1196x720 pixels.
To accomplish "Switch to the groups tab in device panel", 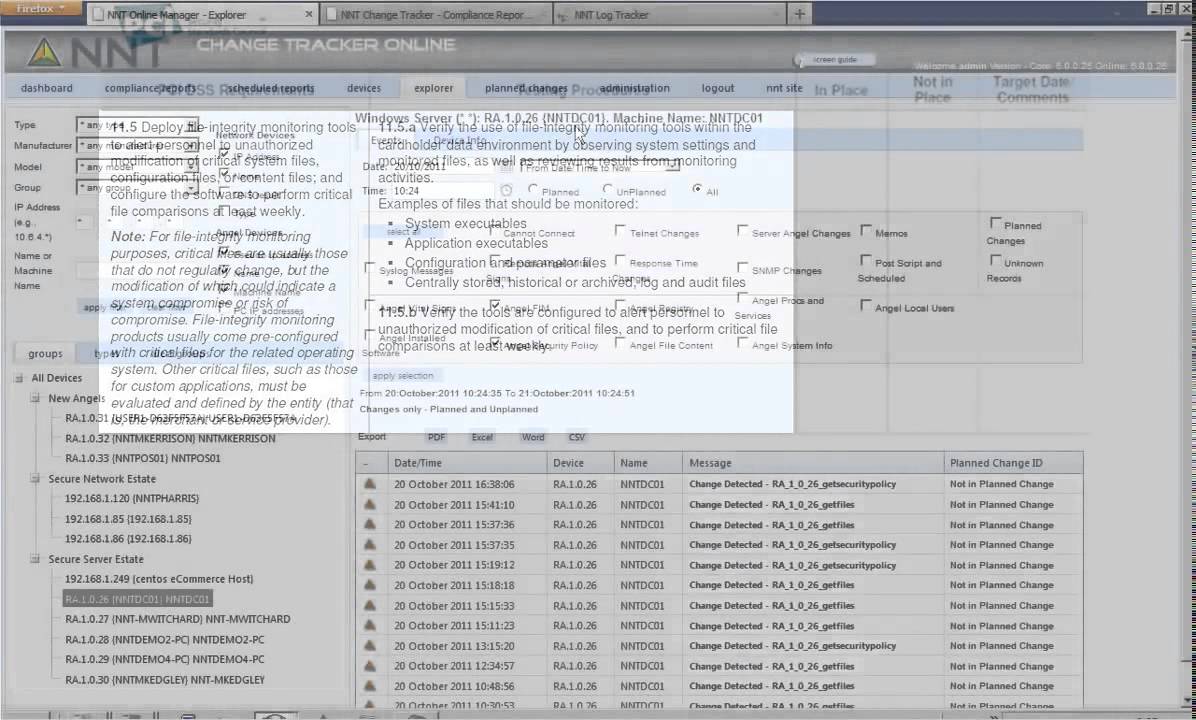I will point(45,353).
